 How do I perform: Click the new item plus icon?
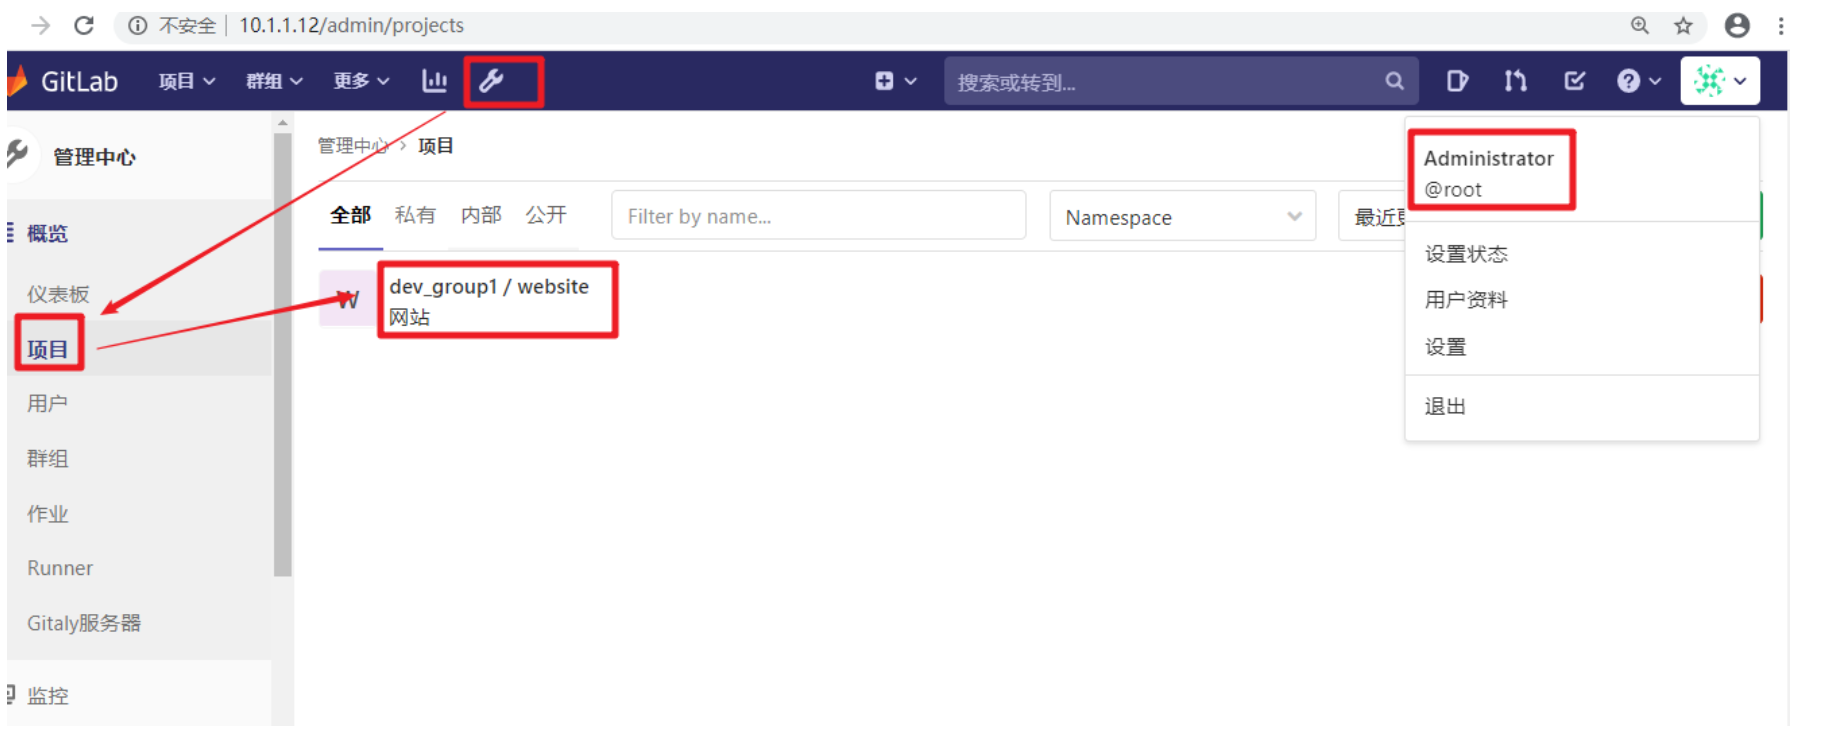click(x=884, y=81)
